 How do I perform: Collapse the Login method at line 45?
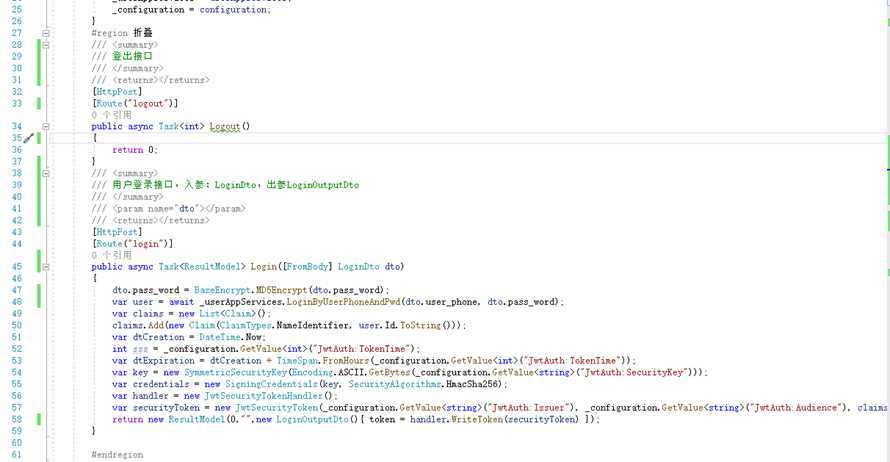46,267
